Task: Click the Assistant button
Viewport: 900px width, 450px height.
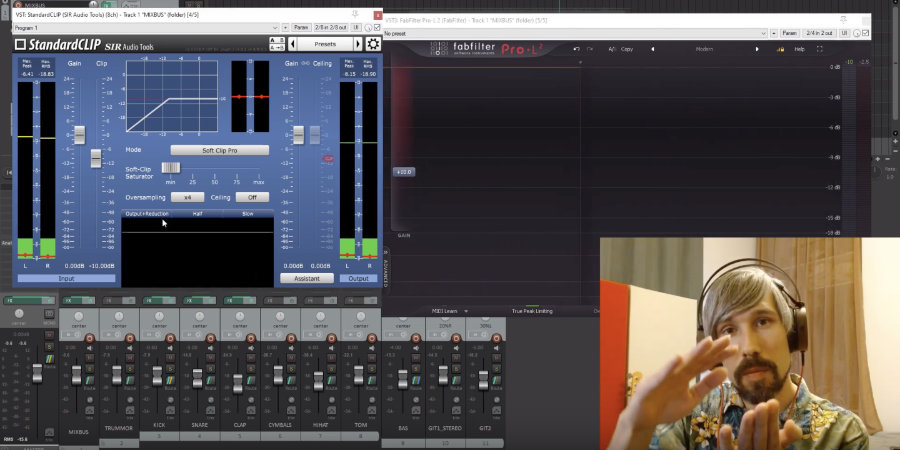Action: (307, 278)
